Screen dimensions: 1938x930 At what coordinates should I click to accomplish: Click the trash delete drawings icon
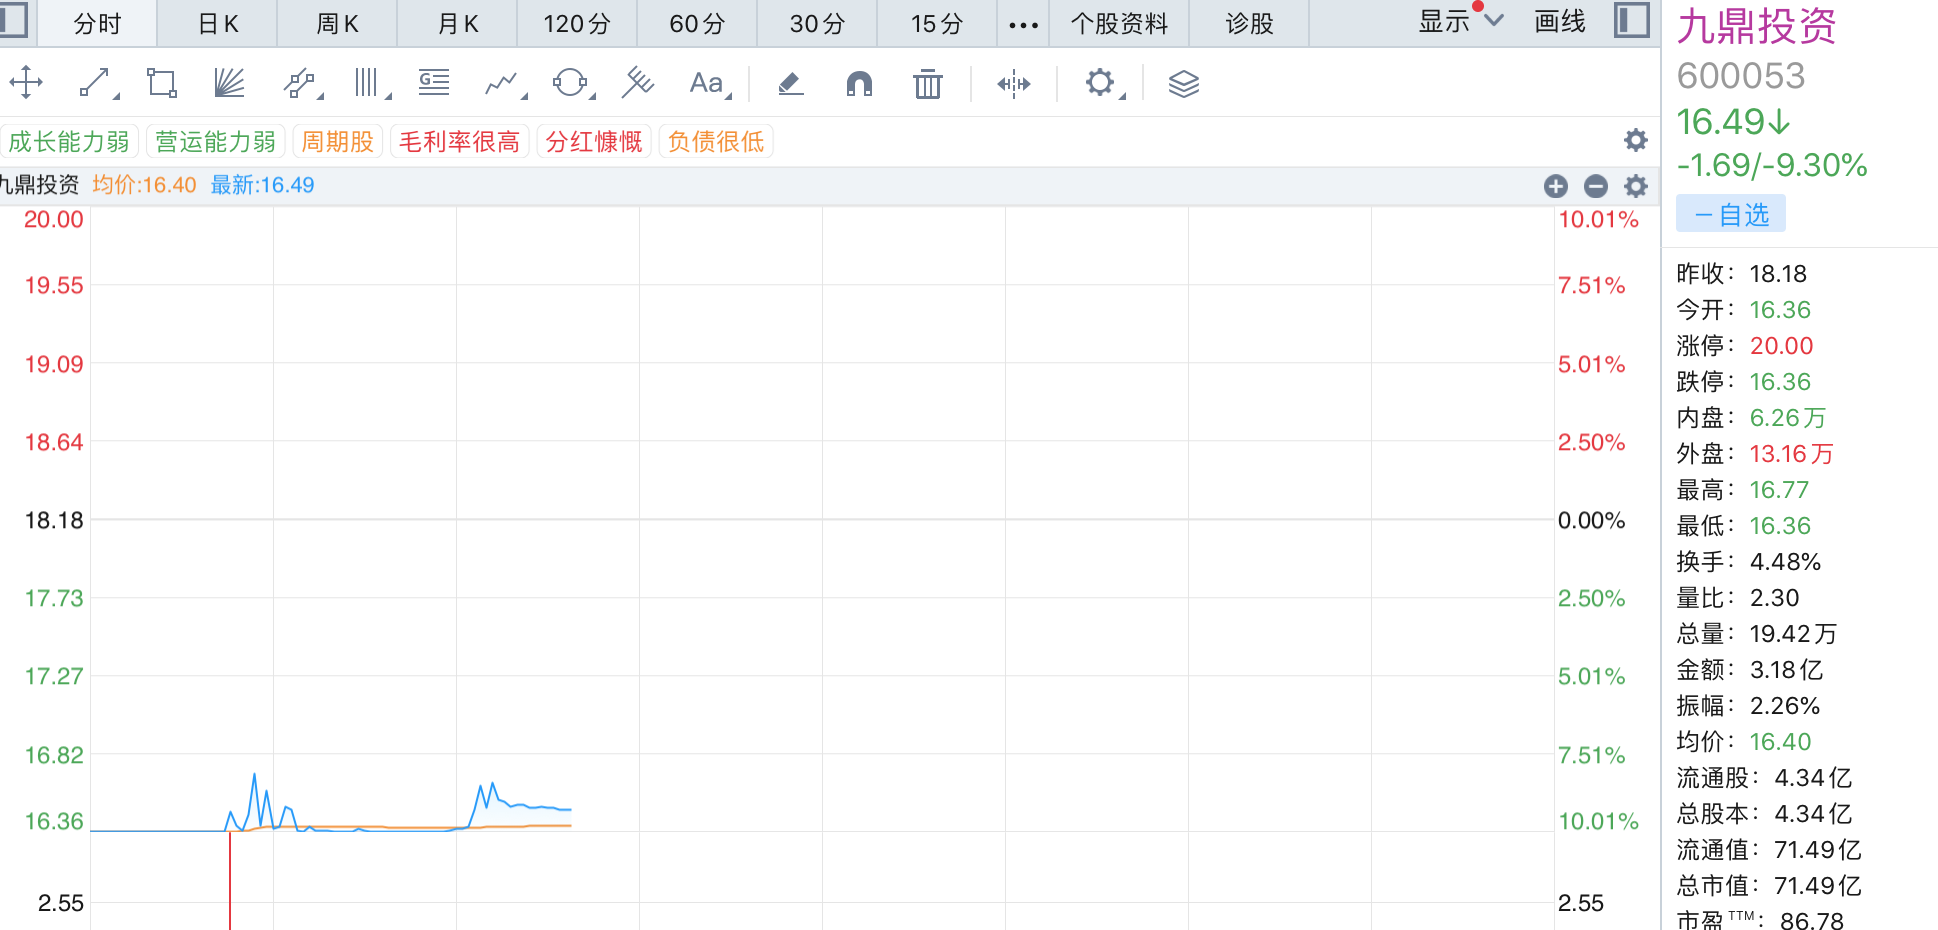tap(927, 84)
